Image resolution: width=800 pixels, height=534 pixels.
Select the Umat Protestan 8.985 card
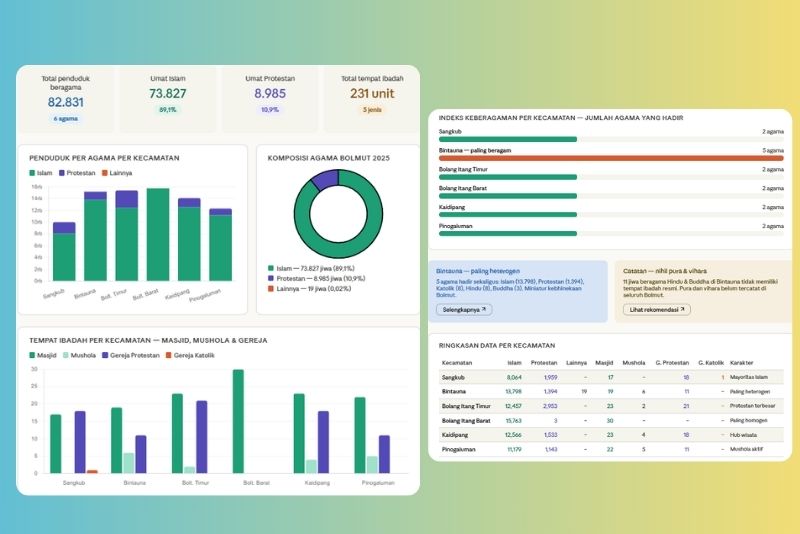point(270,100)
